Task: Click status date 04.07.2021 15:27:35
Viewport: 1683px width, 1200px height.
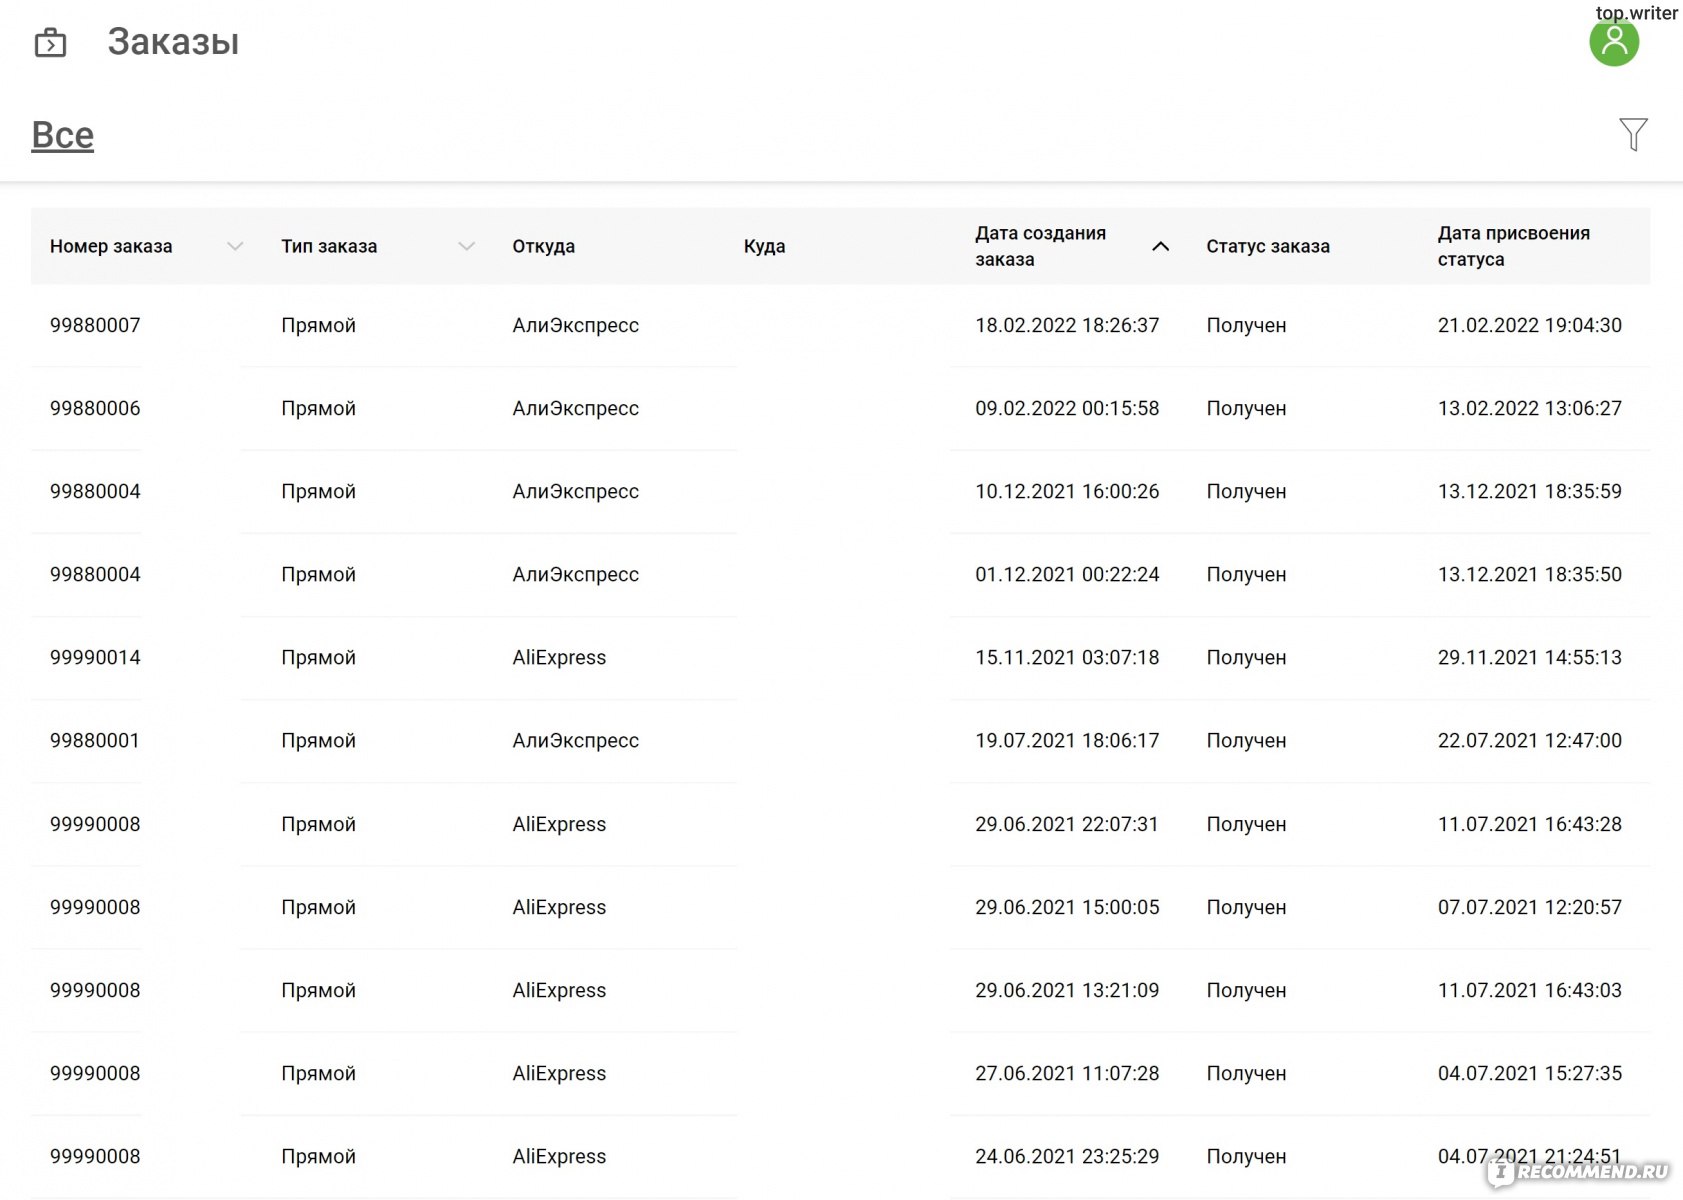Action: point(1529,1073)
